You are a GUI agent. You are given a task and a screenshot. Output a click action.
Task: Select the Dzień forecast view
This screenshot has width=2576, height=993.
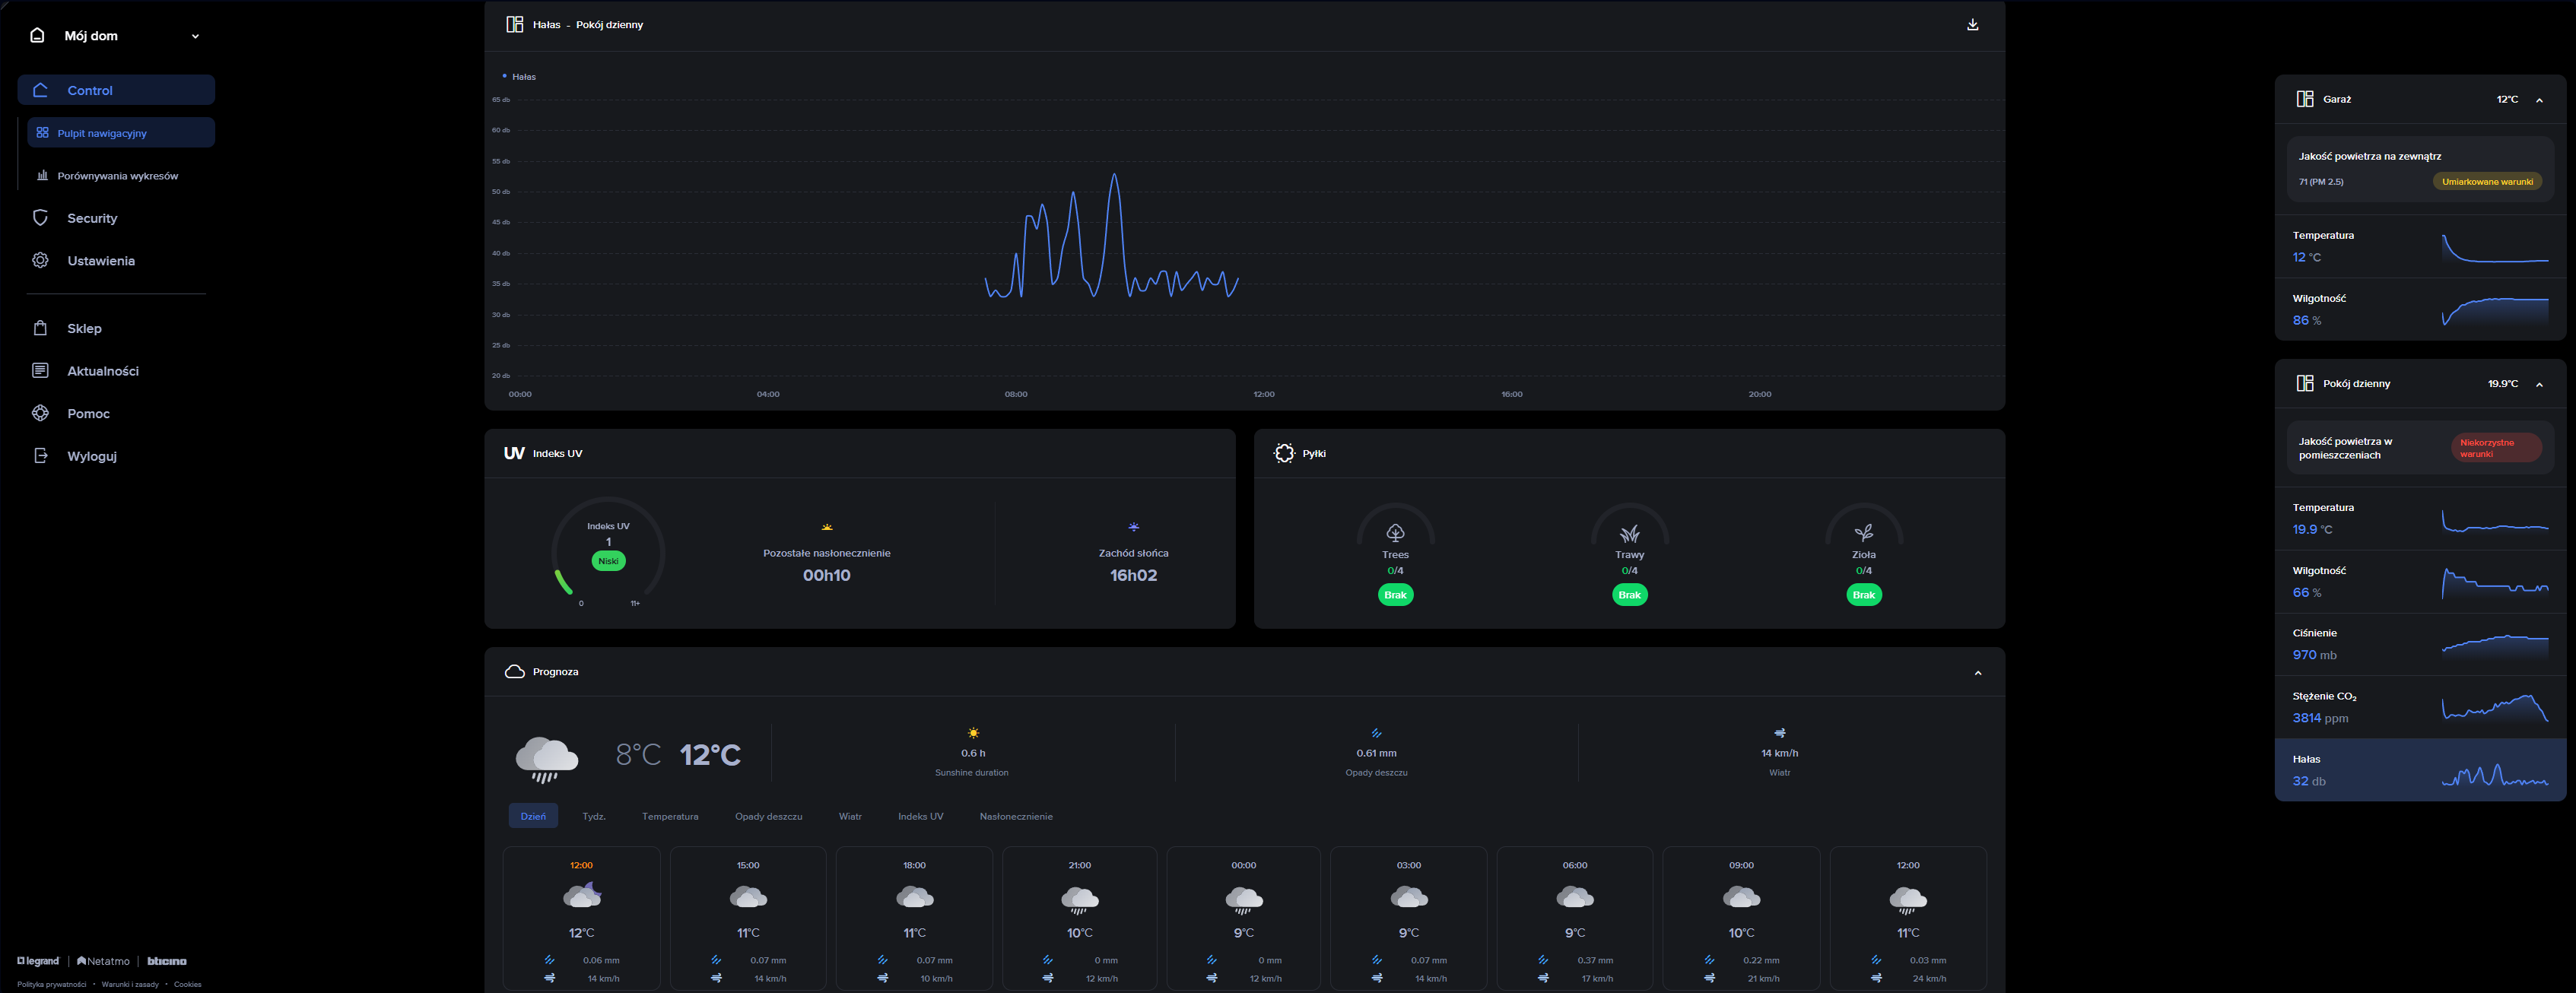click(533, 816)
